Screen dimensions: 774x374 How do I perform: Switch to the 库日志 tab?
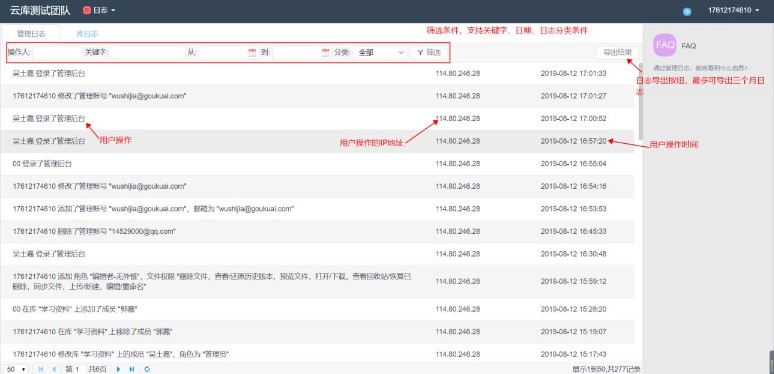(87, 34)
